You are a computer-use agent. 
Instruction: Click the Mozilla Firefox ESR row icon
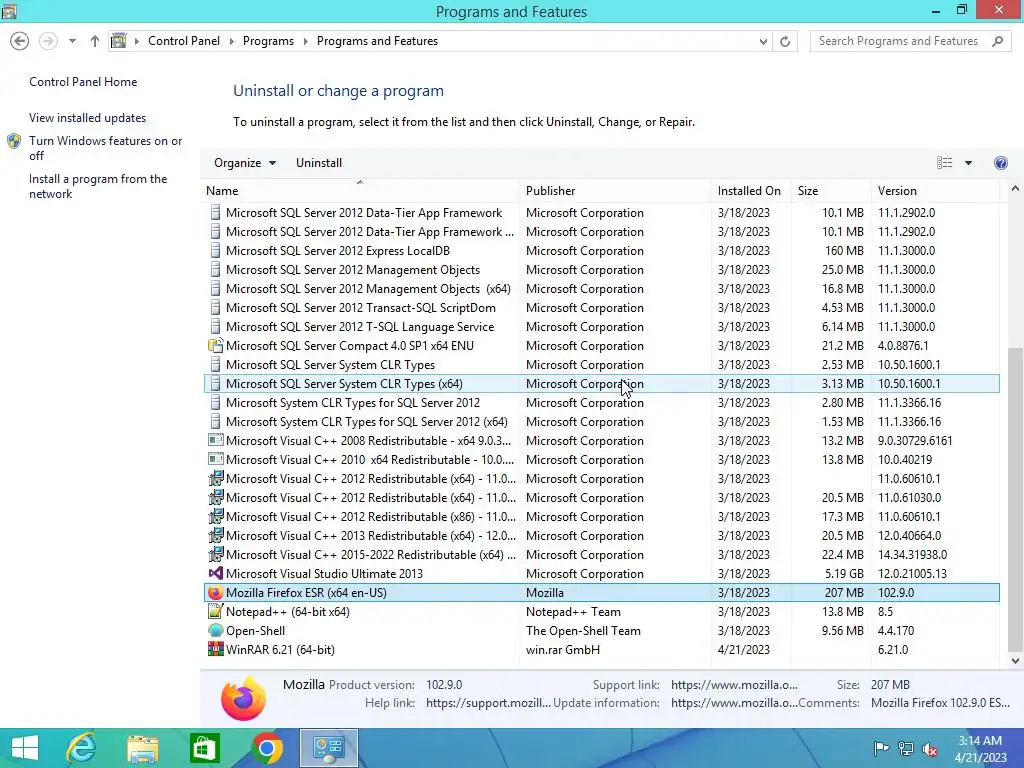[x=215, y=592]
